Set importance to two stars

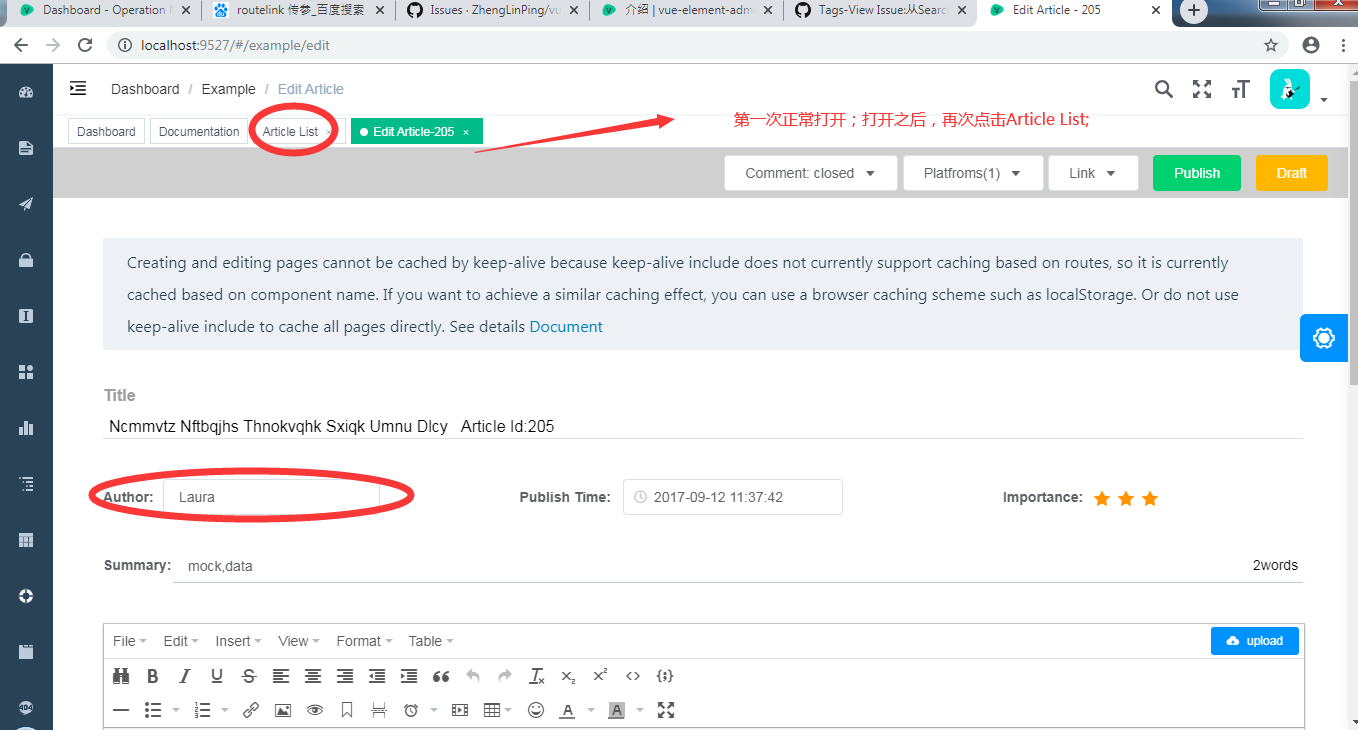(x=1126, y=497)
